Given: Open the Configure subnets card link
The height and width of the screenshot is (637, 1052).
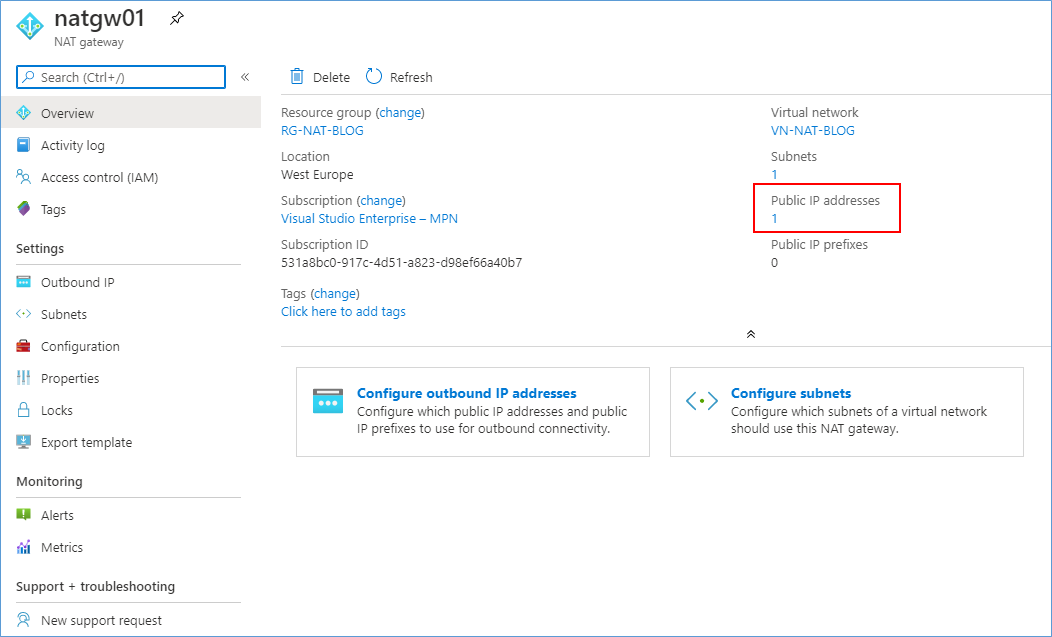Looking at the screenshot, I should [791, 393].
